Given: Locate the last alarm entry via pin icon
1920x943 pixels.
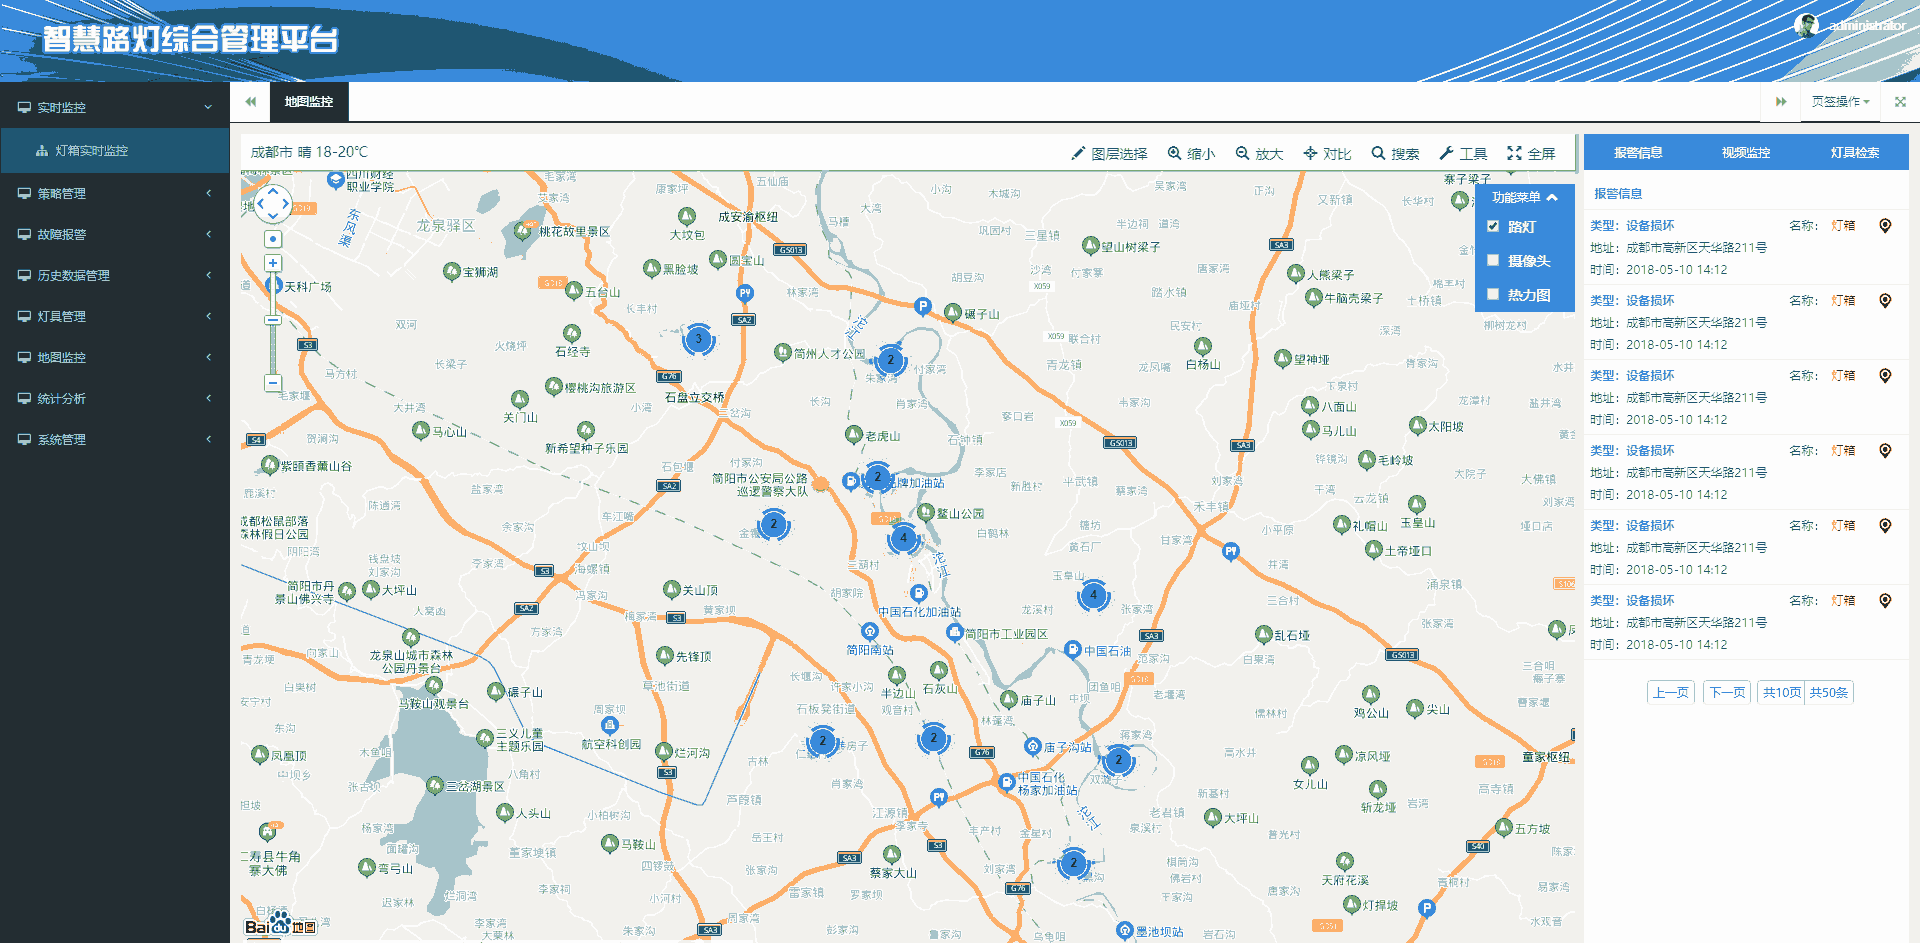Looking at the screenshot, I should pyautogui.click(x=1885, y=601).
